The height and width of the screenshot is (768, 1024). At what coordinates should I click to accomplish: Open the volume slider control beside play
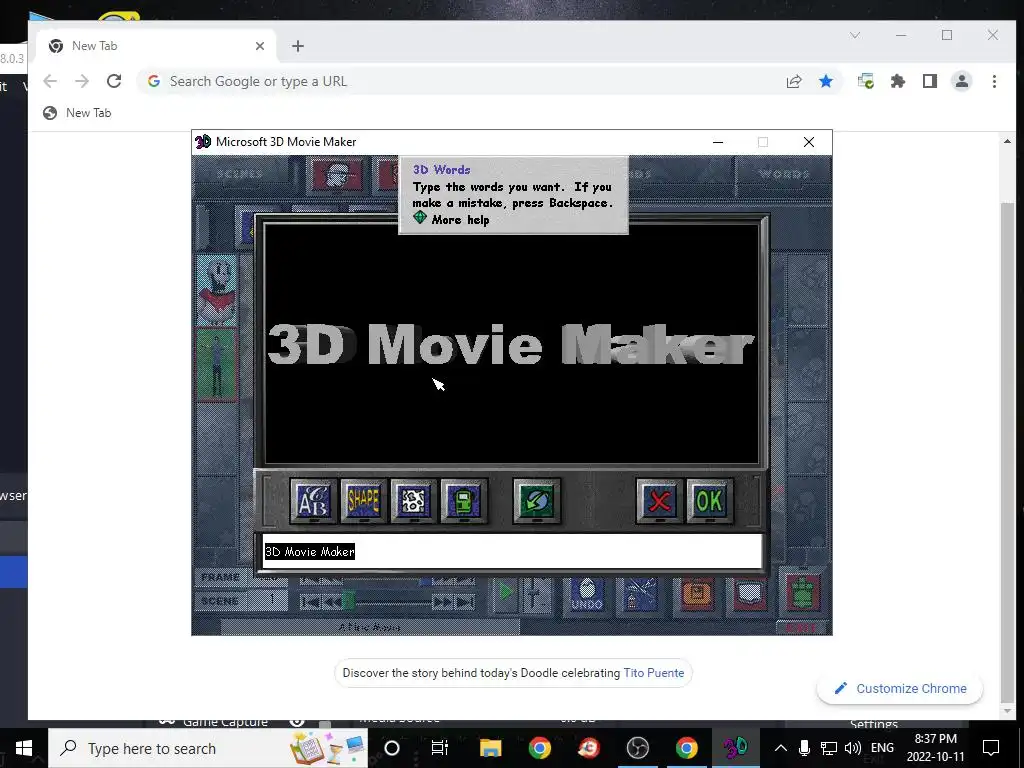coord(535,594)
